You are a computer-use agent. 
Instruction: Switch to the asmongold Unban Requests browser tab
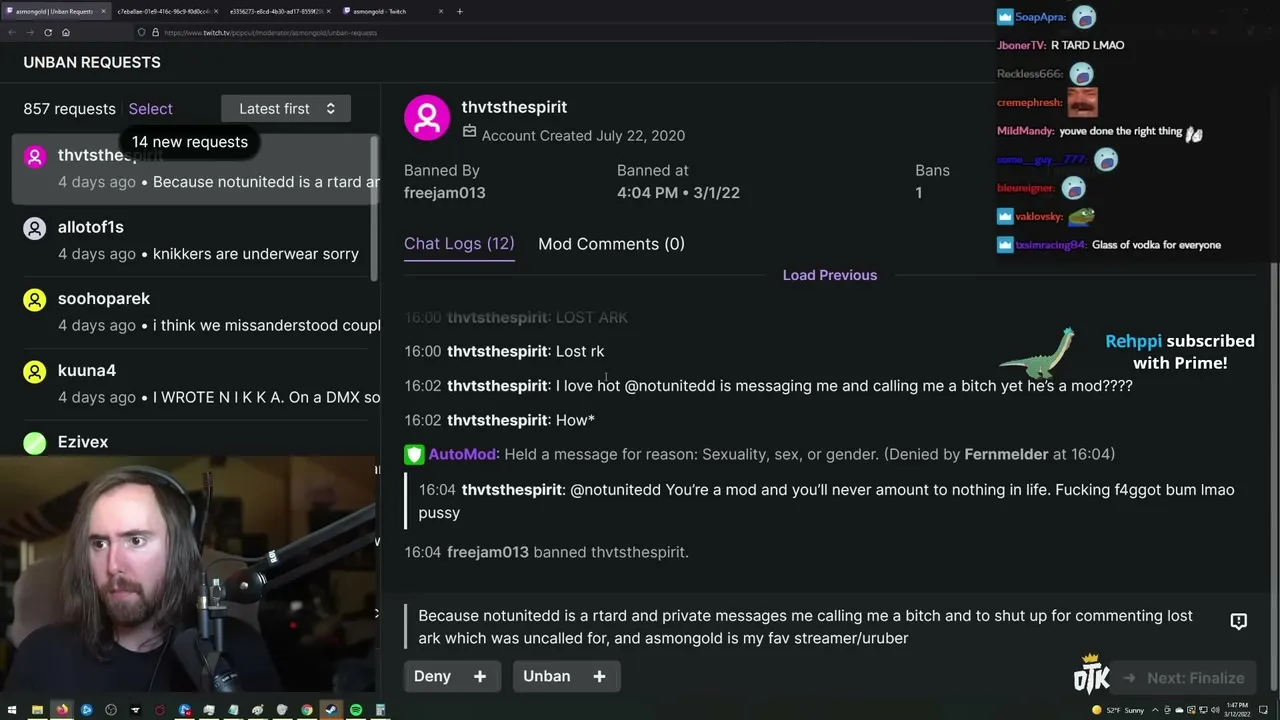point(55,11)
